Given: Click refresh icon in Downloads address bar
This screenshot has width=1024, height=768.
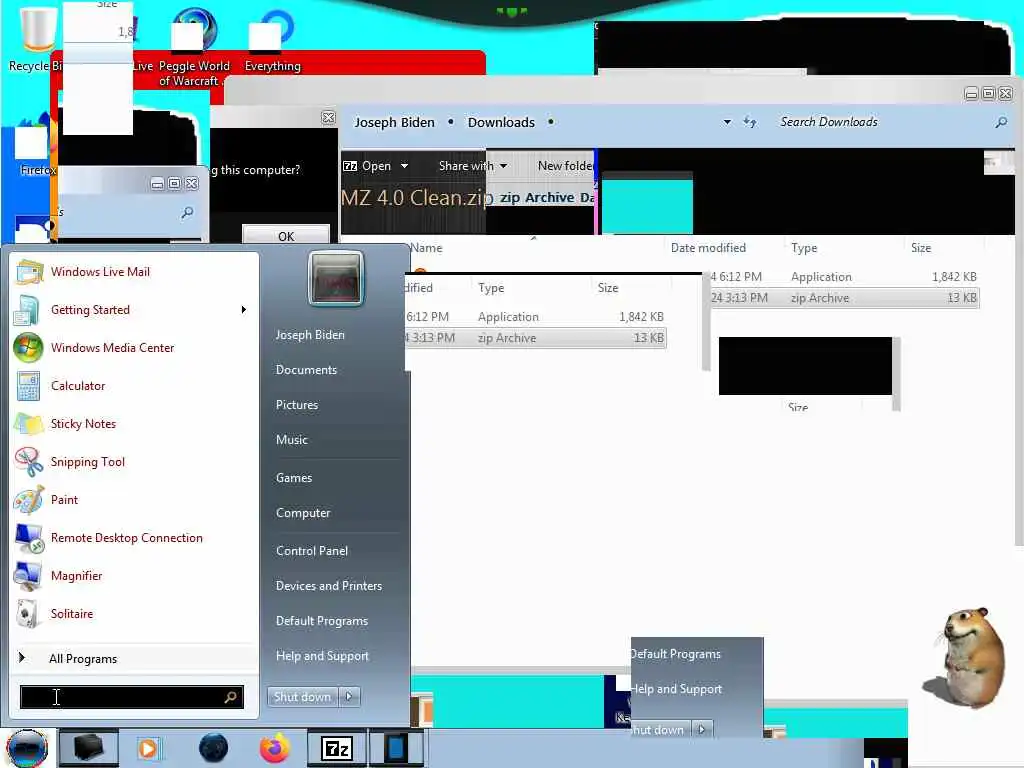Looking at the screenshot, I should tap(750, 122).
